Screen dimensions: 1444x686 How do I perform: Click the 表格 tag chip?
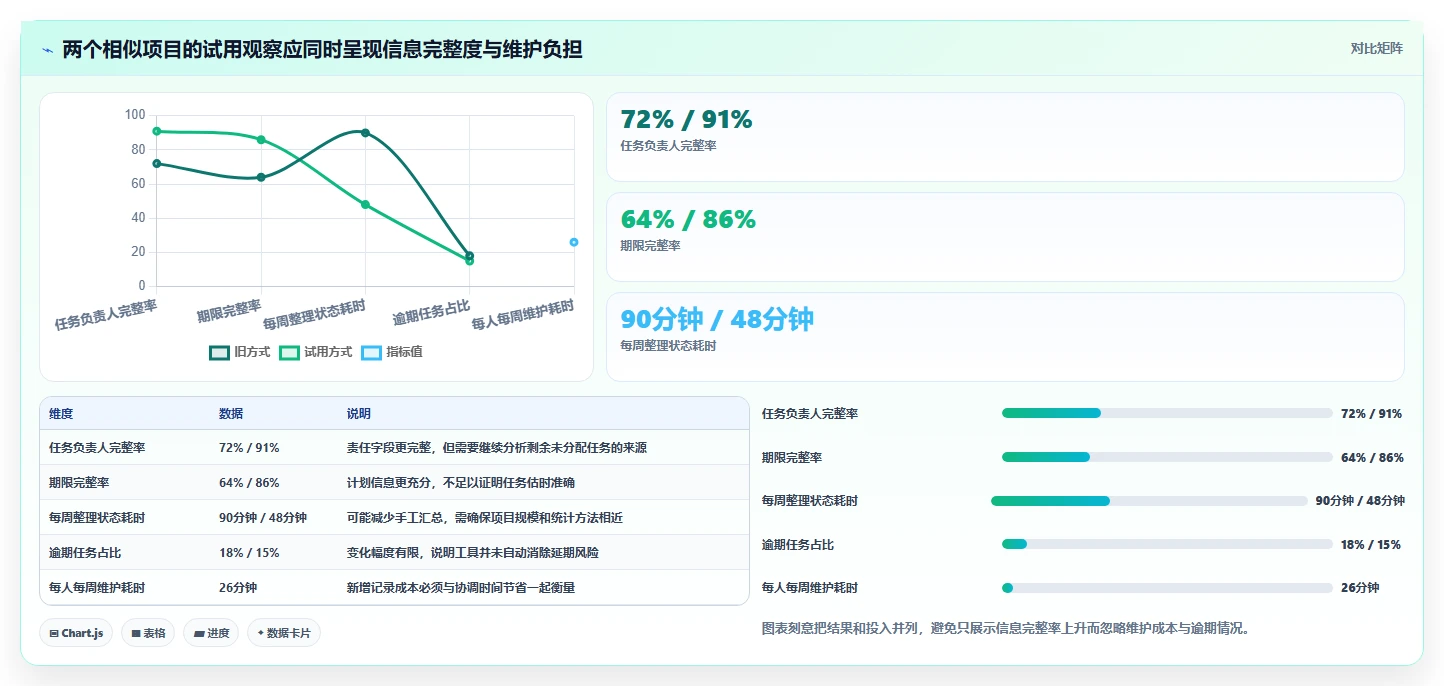(148, 633)
